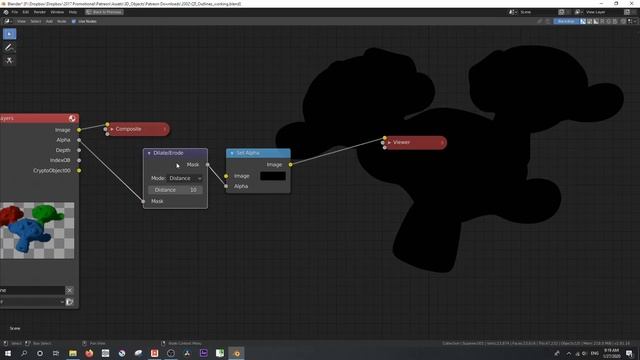Viewport: 640px width, 360px height.
Task: Select the Links Cut tool
Action: tap(9, 60)
